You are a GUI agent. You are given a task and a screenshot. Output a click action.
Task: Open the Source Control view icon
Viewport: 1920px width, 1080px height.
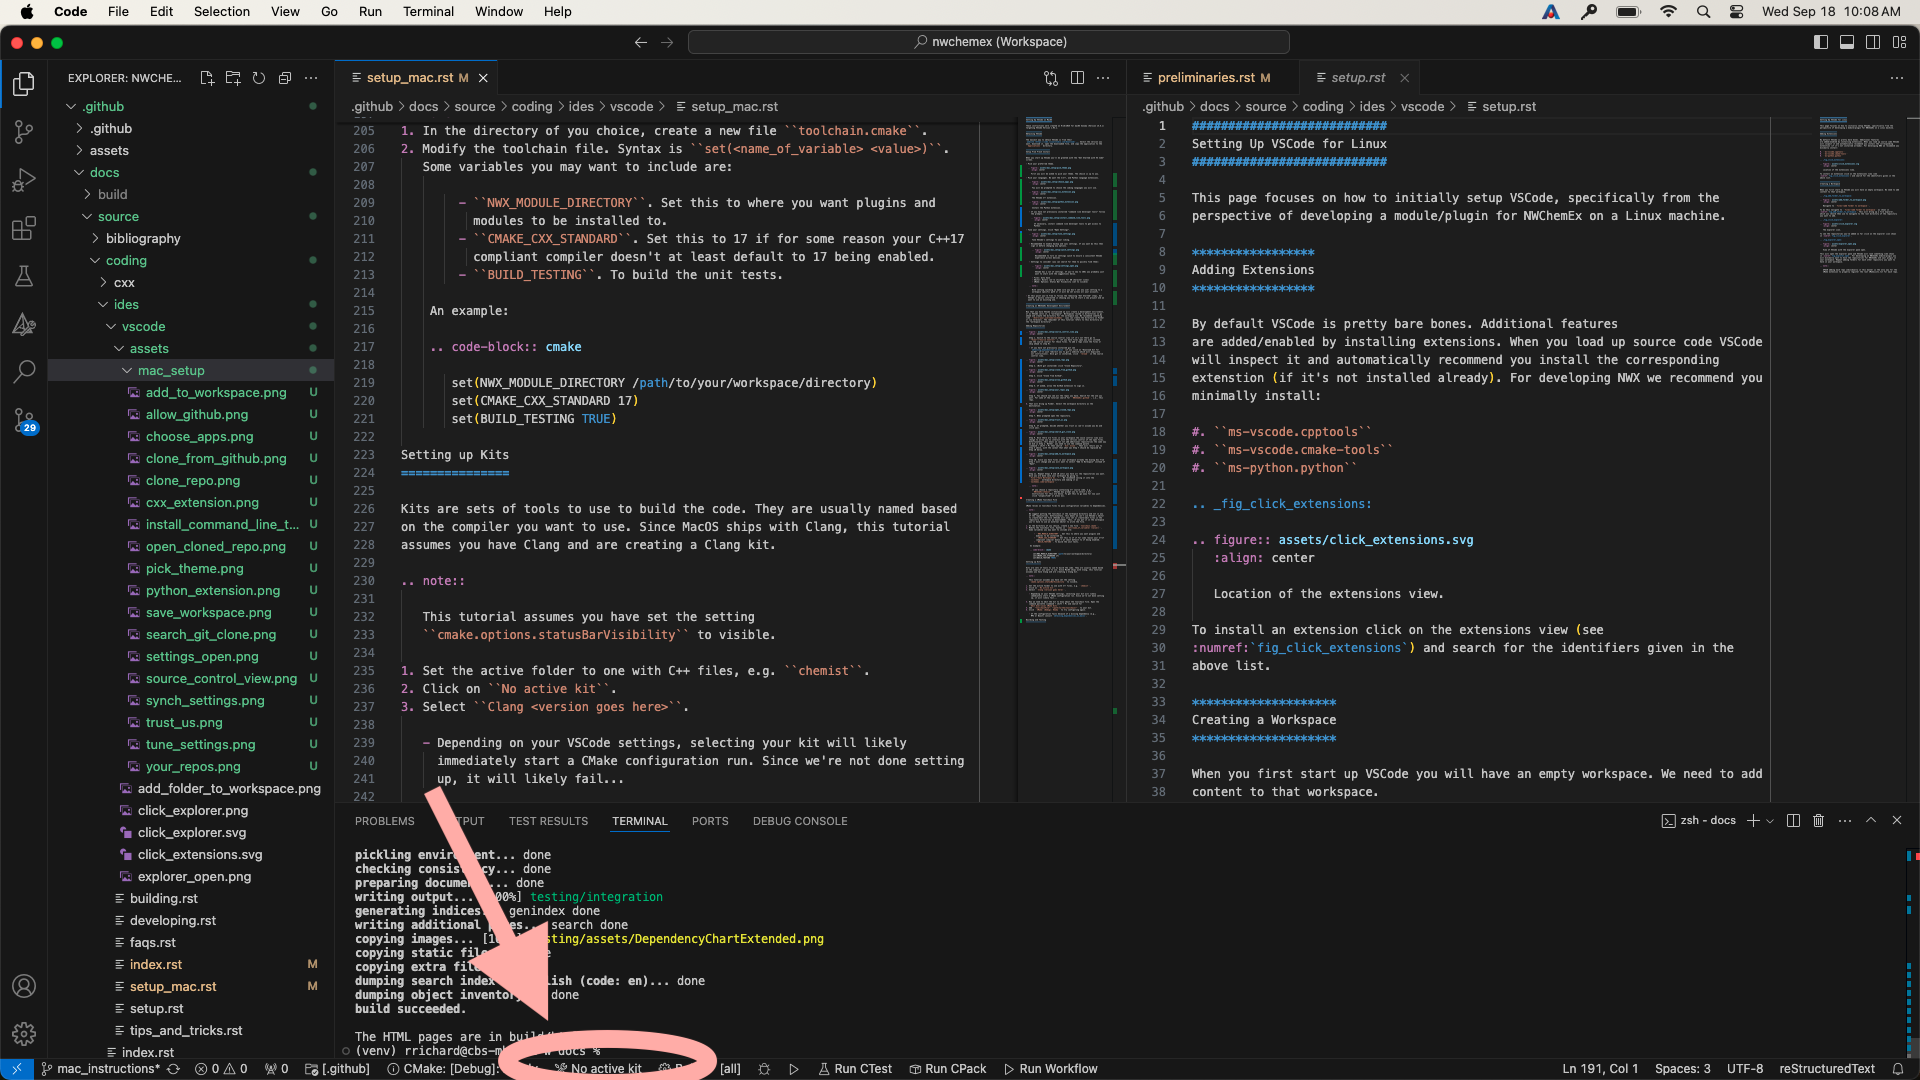click(x=24, y=132)
